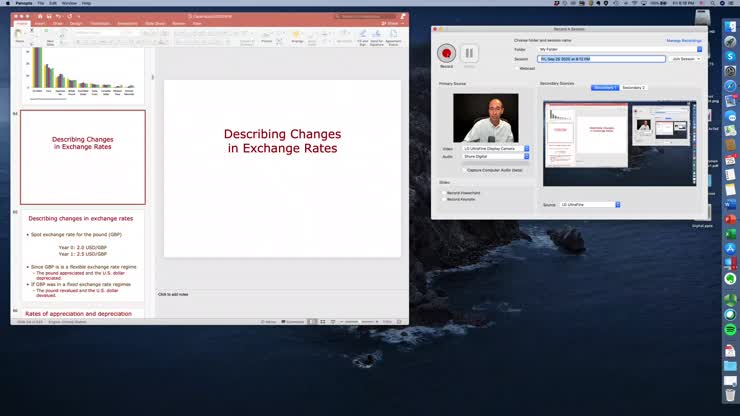Switch to the Secondary 1 tab

(605, 88)
